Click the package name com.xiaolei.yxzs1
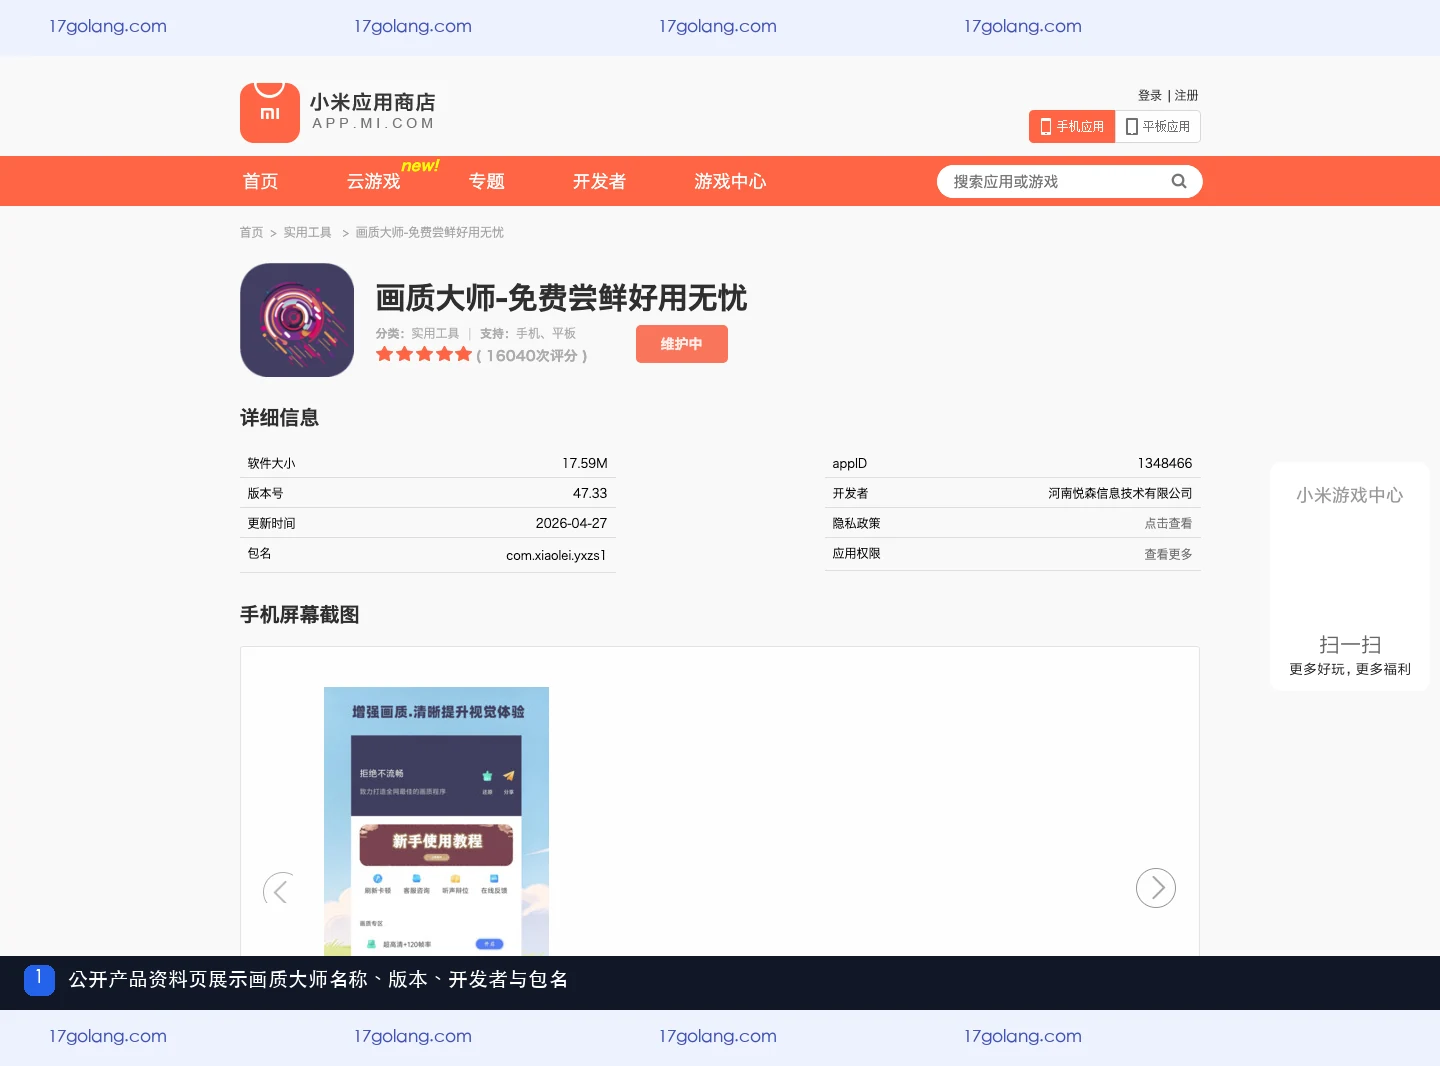The width and height of the screenshot is (1440, 1066). pos(556,555)
